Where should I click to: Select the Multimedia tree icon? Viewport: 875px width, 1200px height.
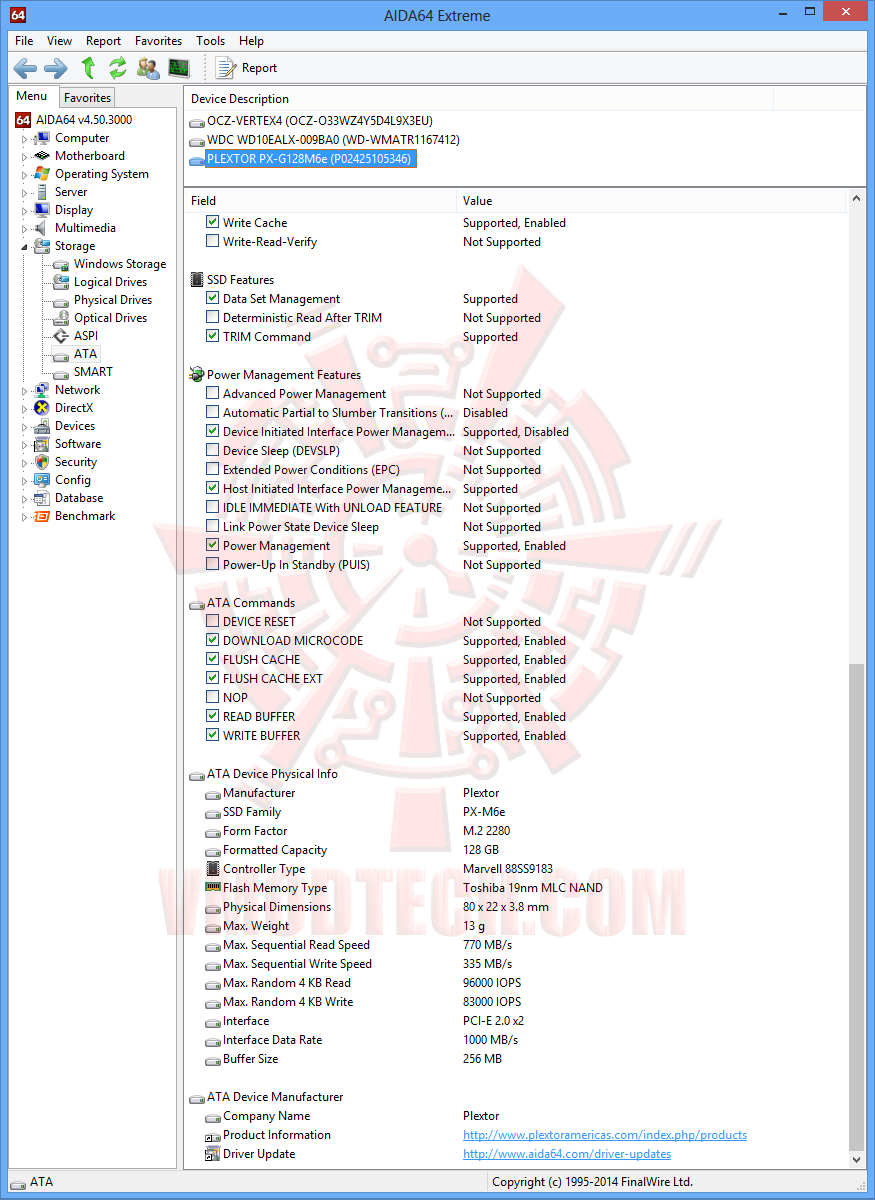tap(42, 228)
